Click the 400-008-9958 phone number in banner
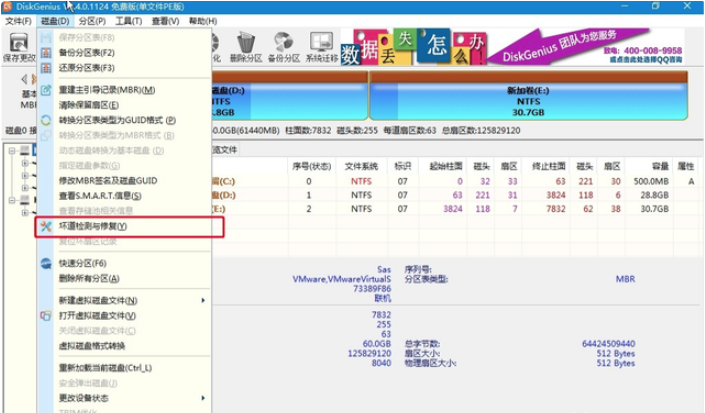The width and height of the screenshot is (705, 413). 652,51
